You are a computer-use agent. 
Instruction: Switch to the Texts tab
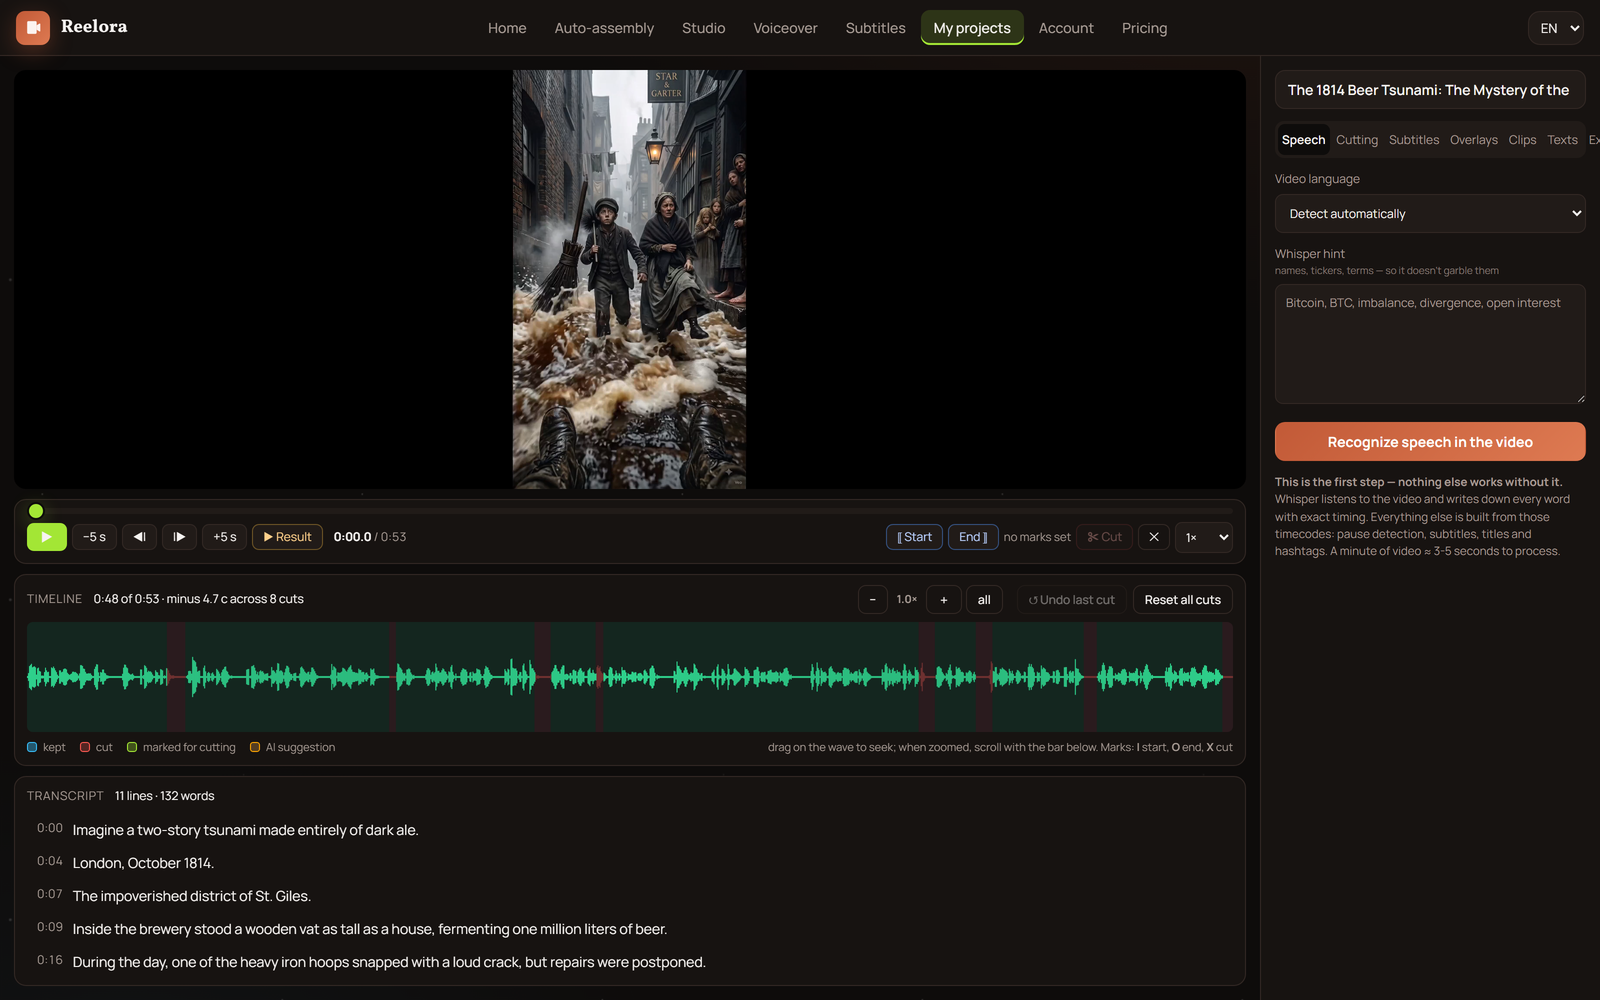pos(1562,140)
